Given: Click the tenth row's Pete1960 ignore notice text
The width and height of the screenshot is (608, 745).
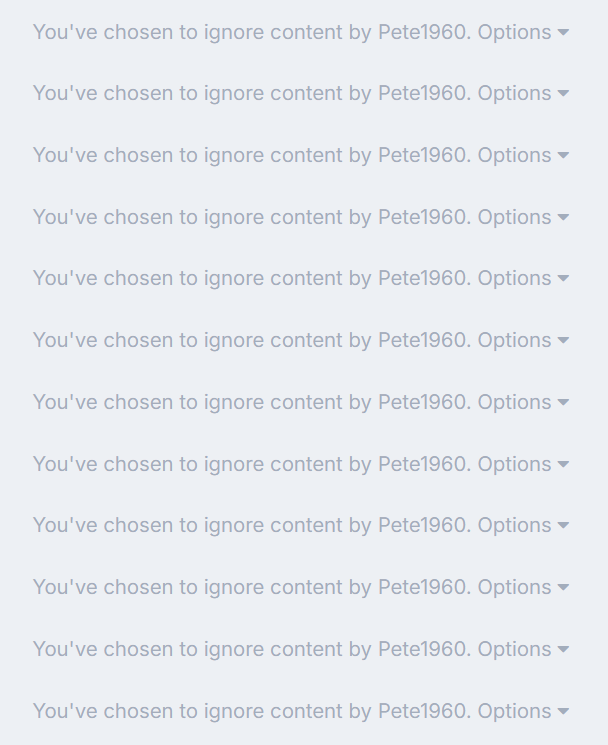Looking at the screenshot, I should 250,587.
